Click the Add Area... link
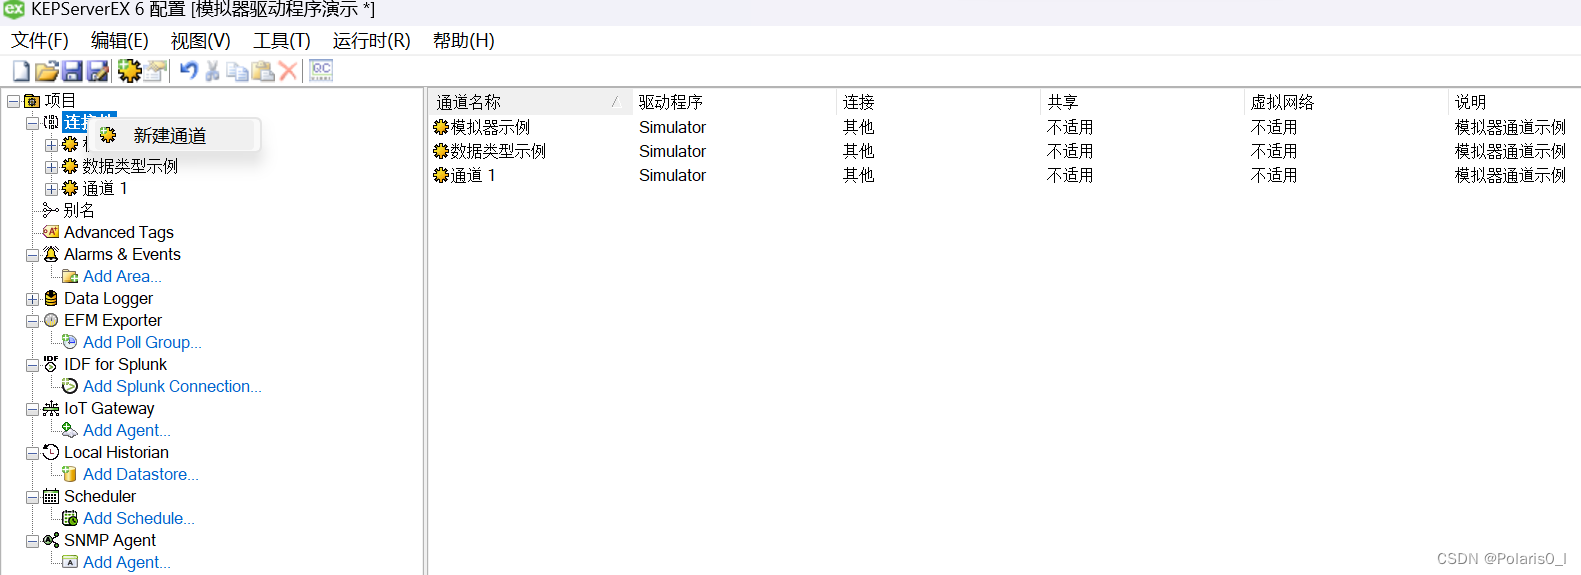The height and width of the screenshot is (575, 1581). [122, 276]
